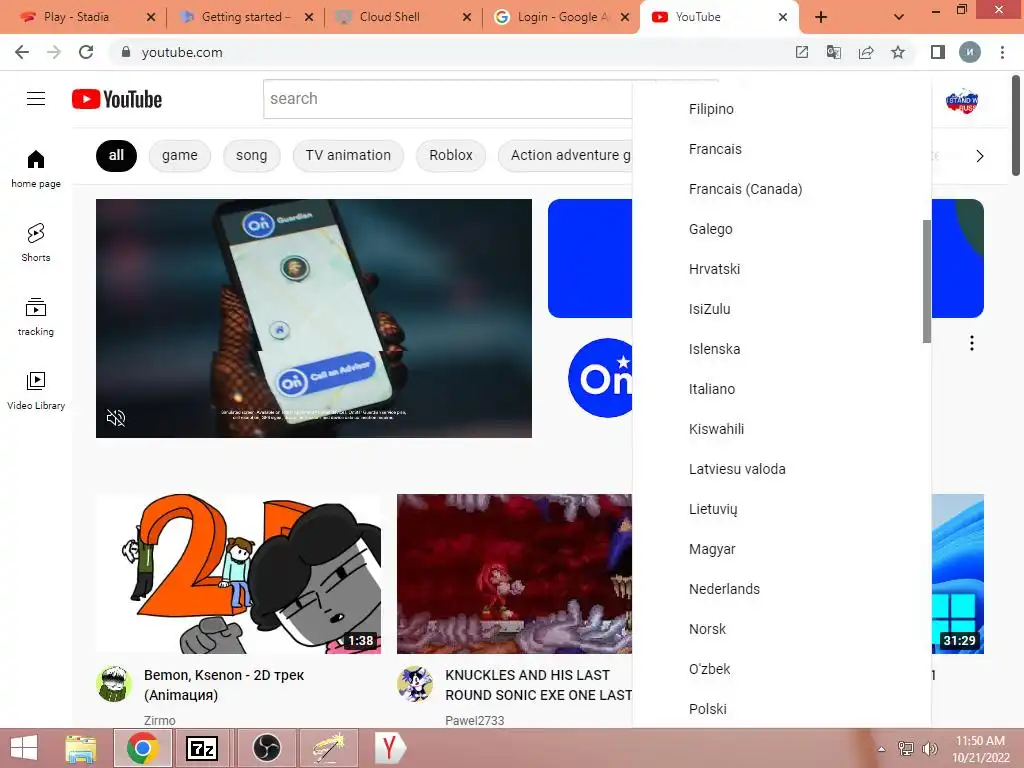Open OBS Studio from the taskbar

coord(266,748)
